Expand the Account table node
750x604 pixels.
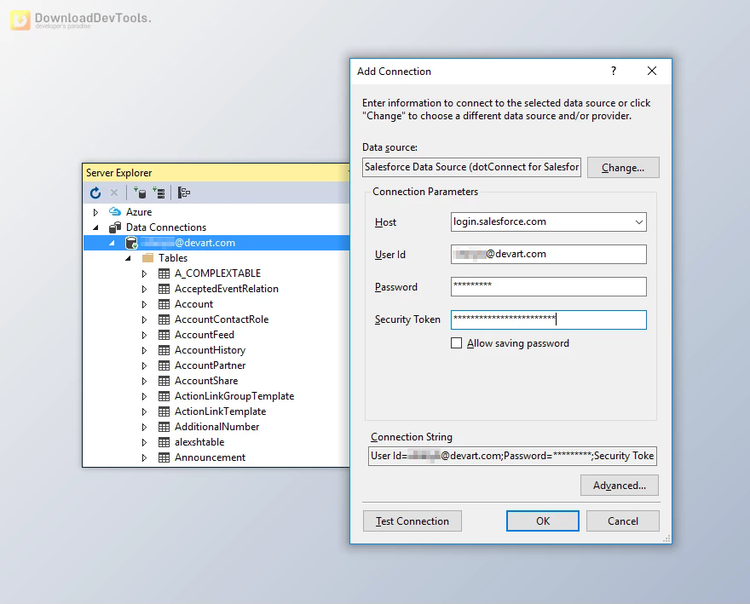[144, 304]
